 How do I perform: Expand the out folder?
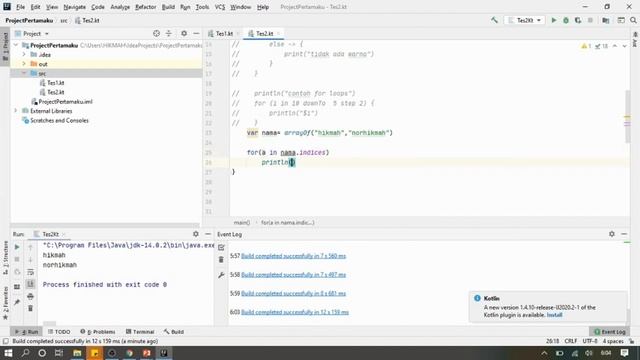point(24,64)
